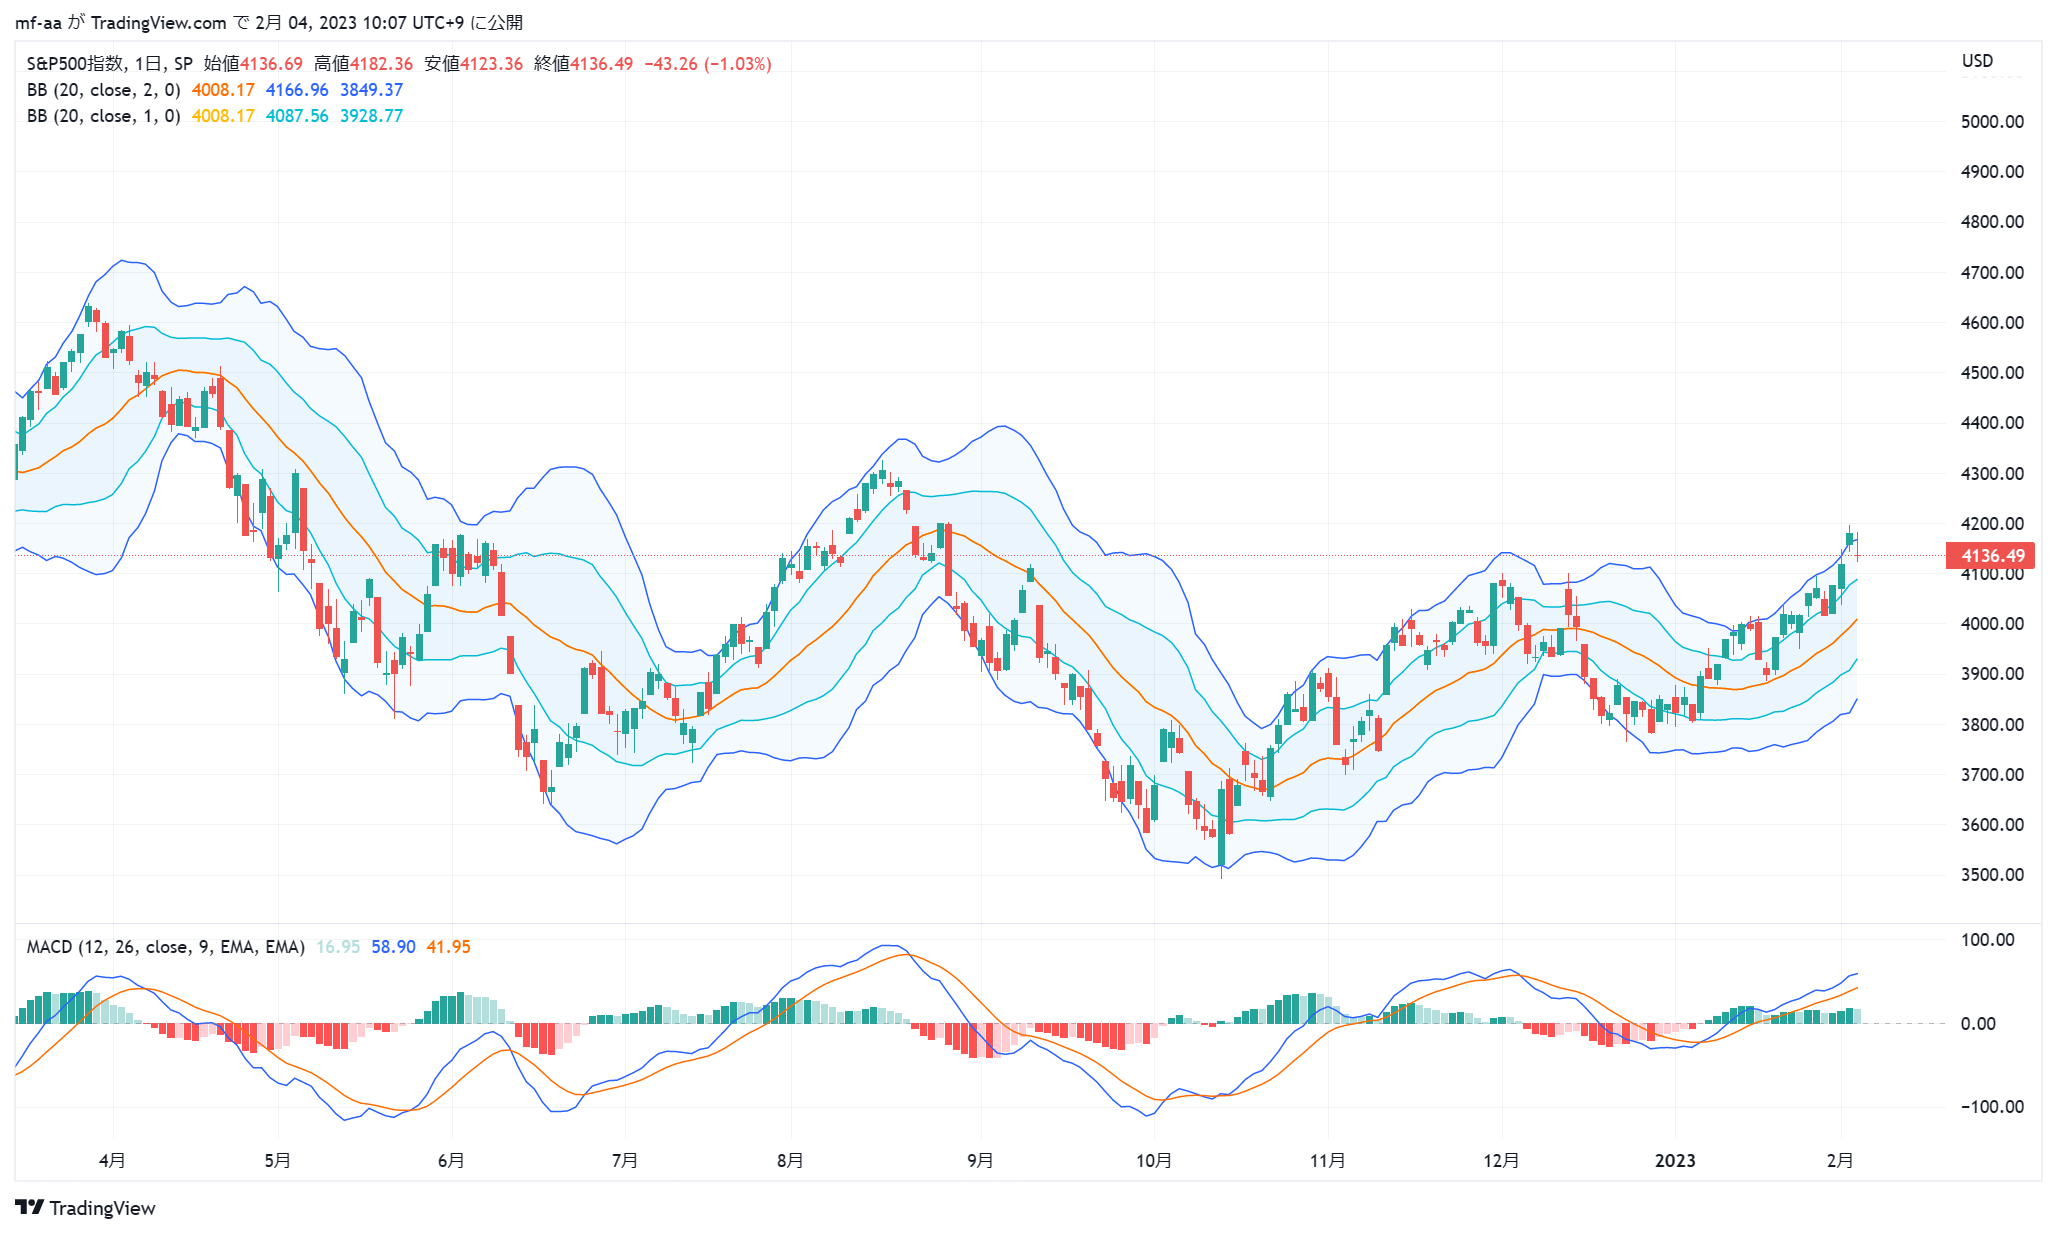Click the 5000.00 price axis label
Image resolution: width=2057 pixels, height=1234 pixels.
(1992, 122)
